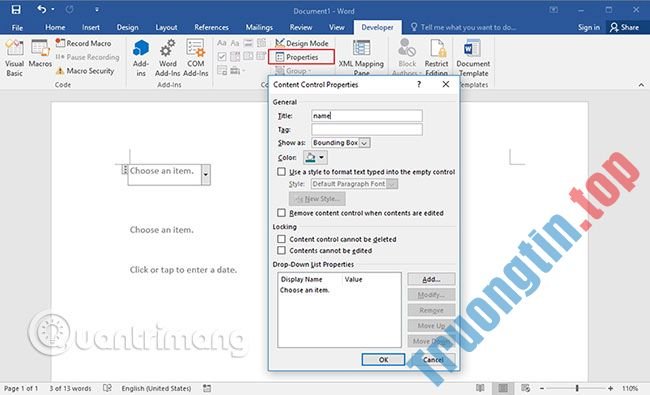Open Visual Basic editor
This screenshot has height=395, width=650.
(x=15, y=58)
